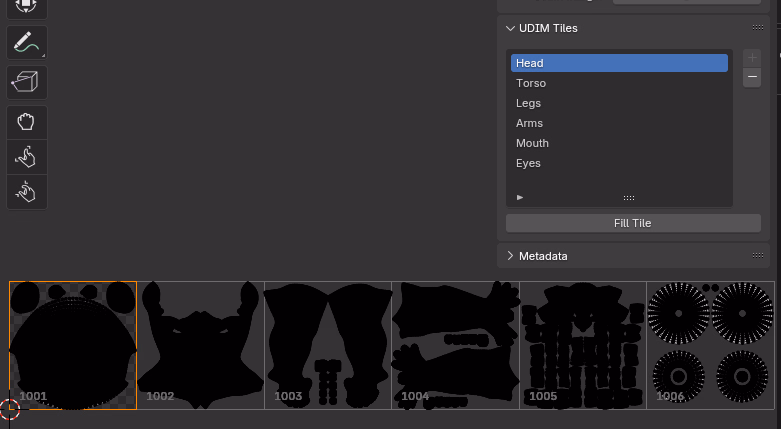Click Metadata panel drag handle
The width and height of the screenshot is (781, 429).
[x=758, y=255]
